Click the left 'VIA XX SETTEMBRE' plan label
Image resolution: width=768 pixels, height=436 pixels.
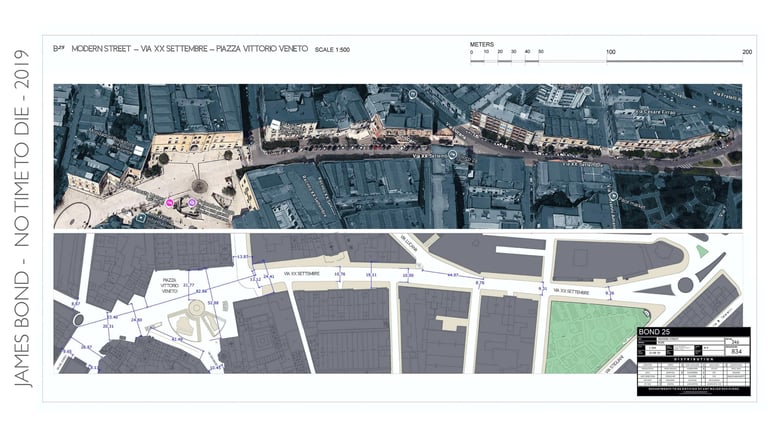tap(302, 274)
